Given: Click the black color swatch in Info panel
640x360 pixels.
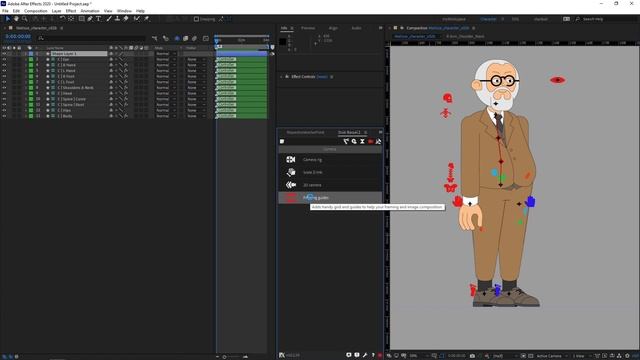Looking at the screenshot, I should coord(282,41).
